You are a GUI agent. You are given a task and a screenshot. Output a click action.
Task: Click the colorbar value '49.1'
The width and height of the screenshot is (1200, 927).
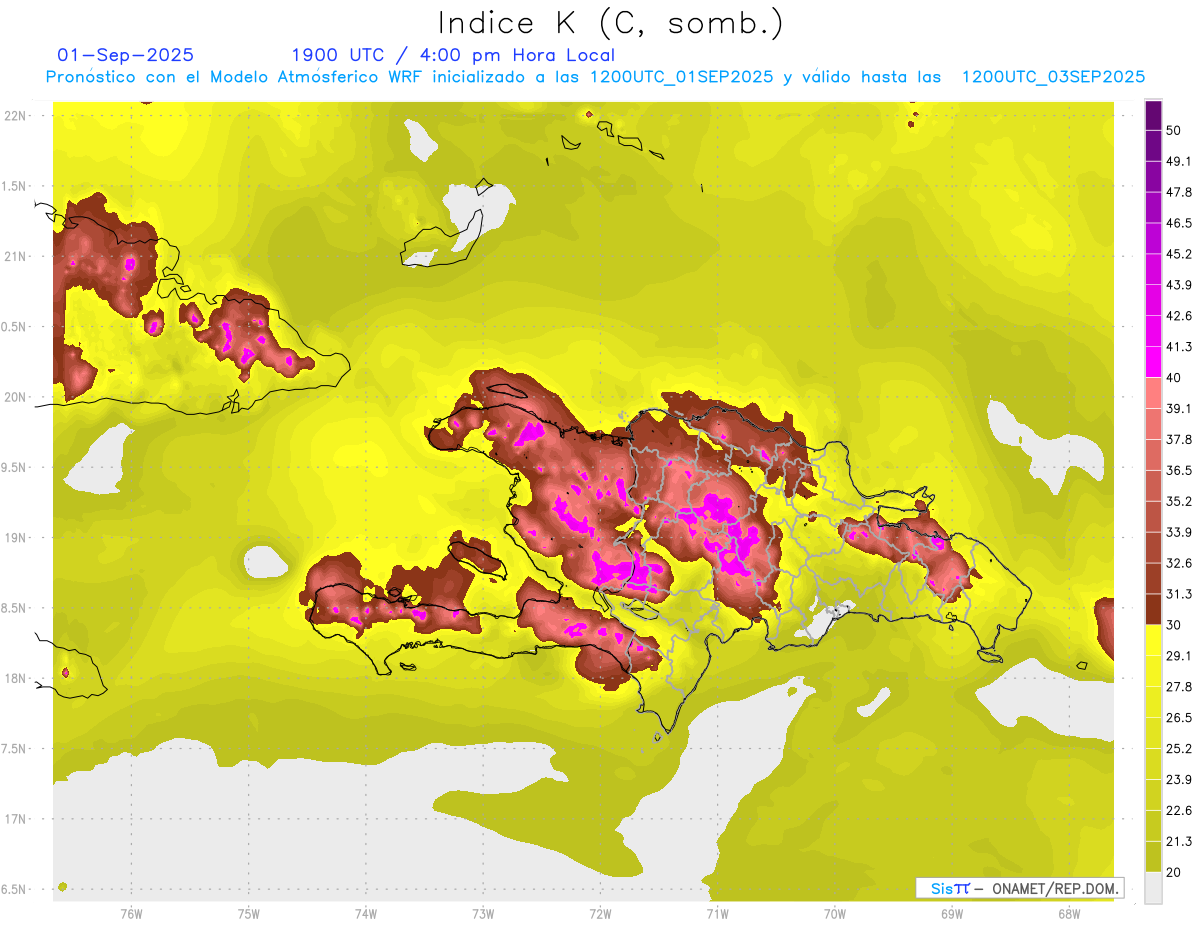[x=1179, y=162]
